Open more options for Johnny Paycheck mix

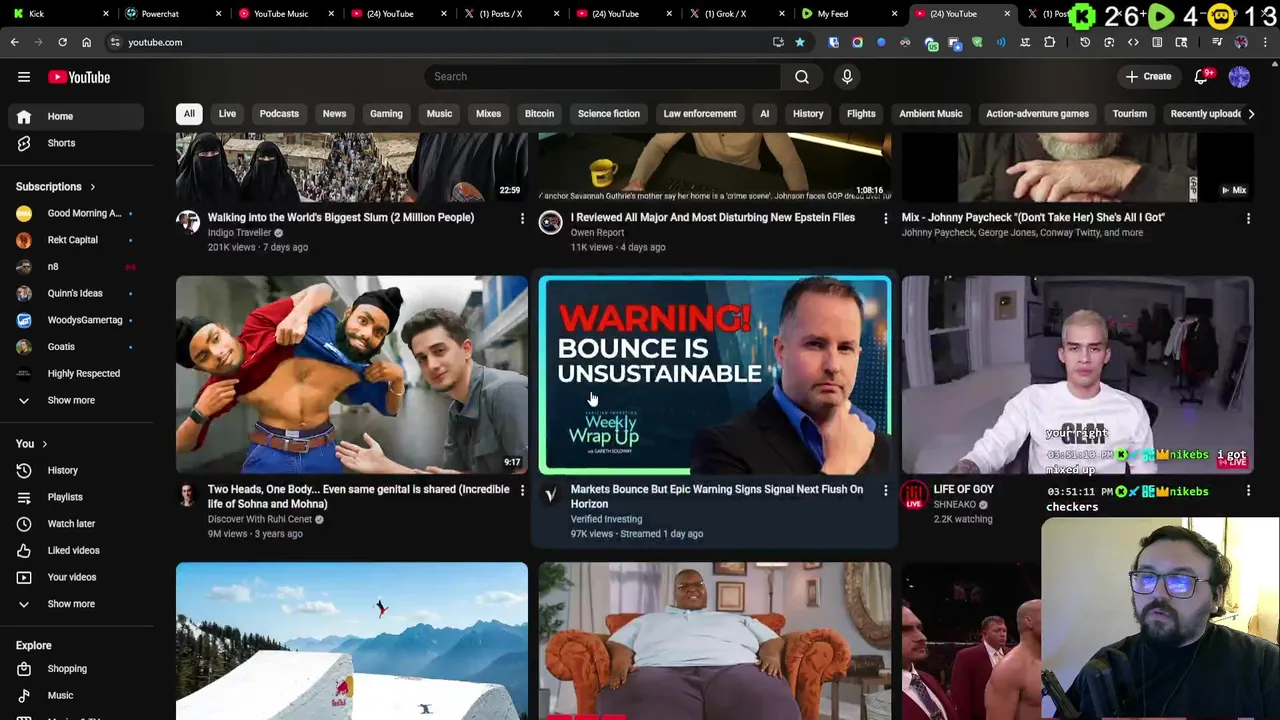click(1248, 218)
